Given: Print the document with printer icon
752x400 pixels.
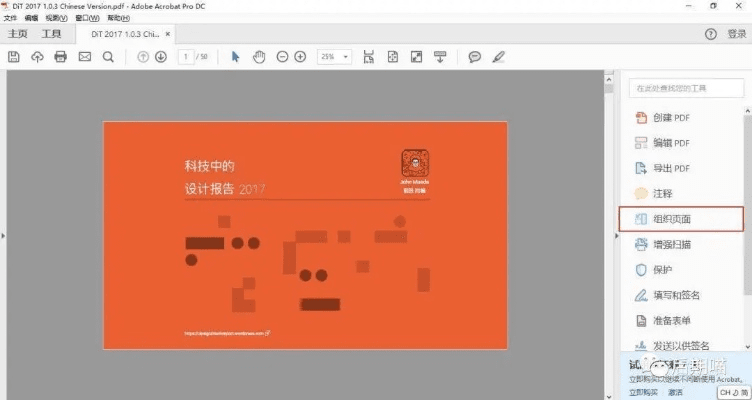Looking at the screenshot, I should 60,57.
